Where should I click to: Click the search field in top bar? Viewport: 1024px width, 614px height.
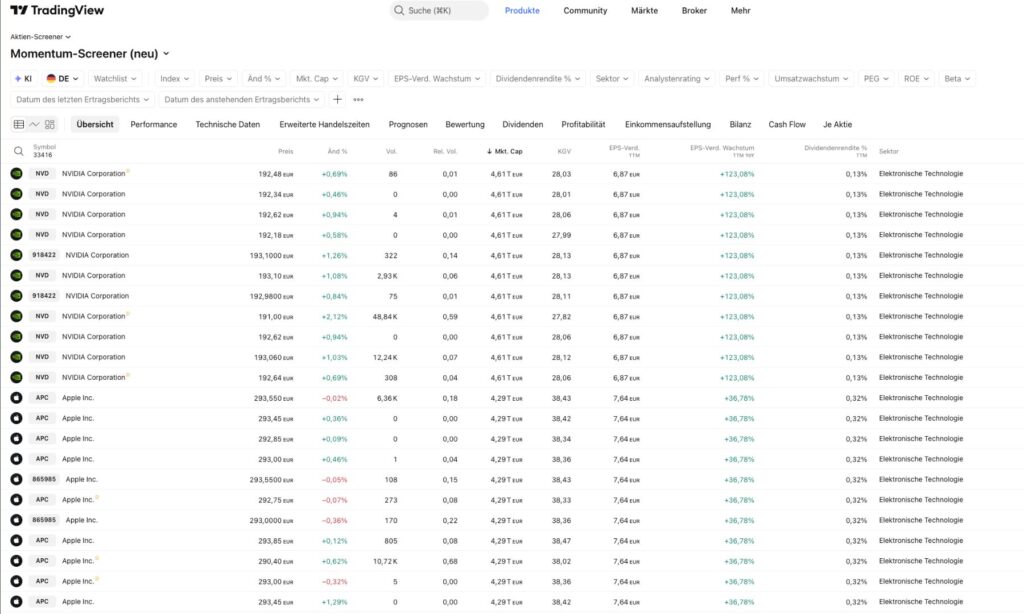tap(439, 10)
